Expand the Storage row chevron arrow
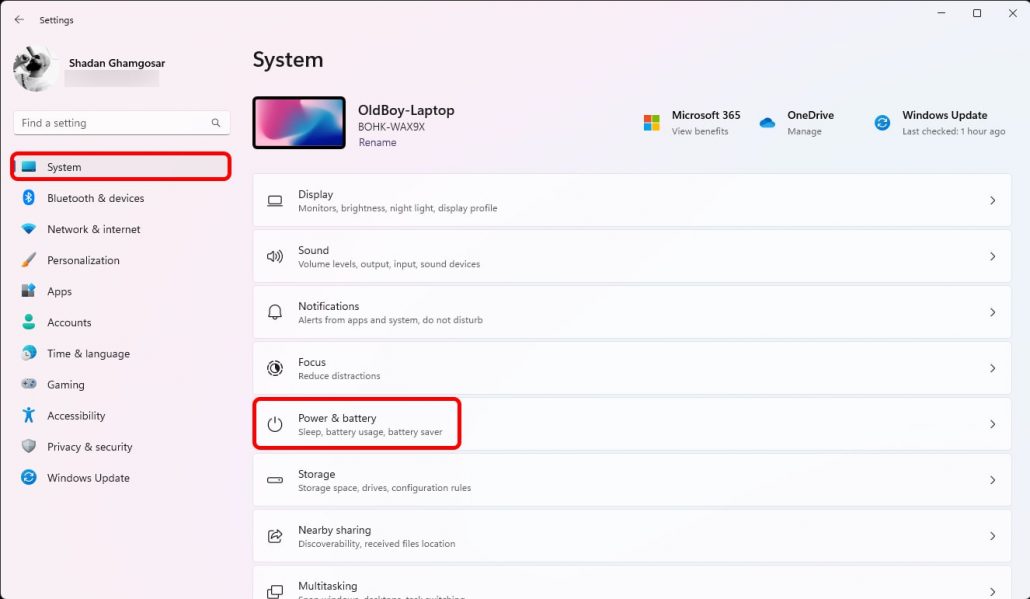This screenshot has width=1030, height=599. click(x=992, y=481)
